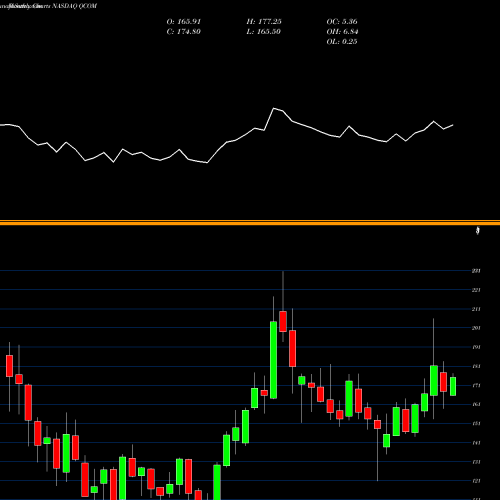
Task: Click the 161 price axis label
Action: pos(476,405)
